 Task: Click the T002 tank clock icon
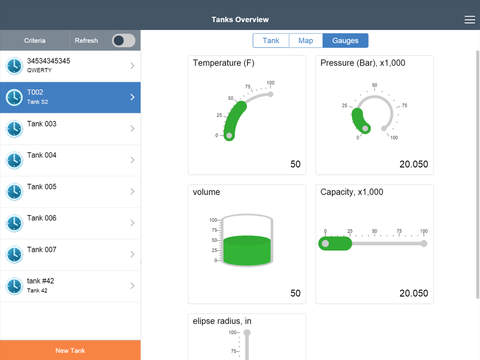click(15, 97)
